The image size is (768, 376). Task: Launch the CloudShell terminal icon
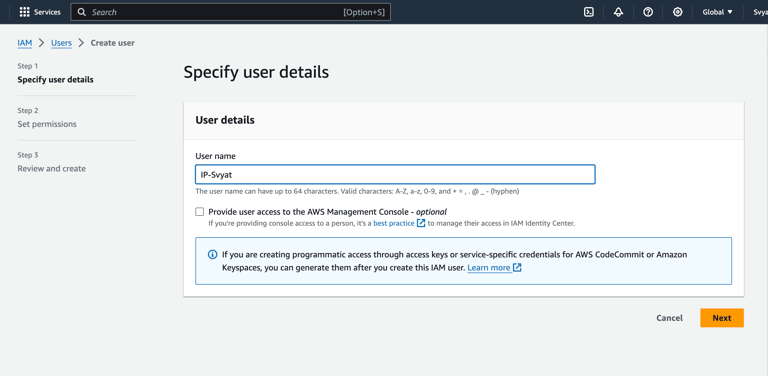pos(589,12)
